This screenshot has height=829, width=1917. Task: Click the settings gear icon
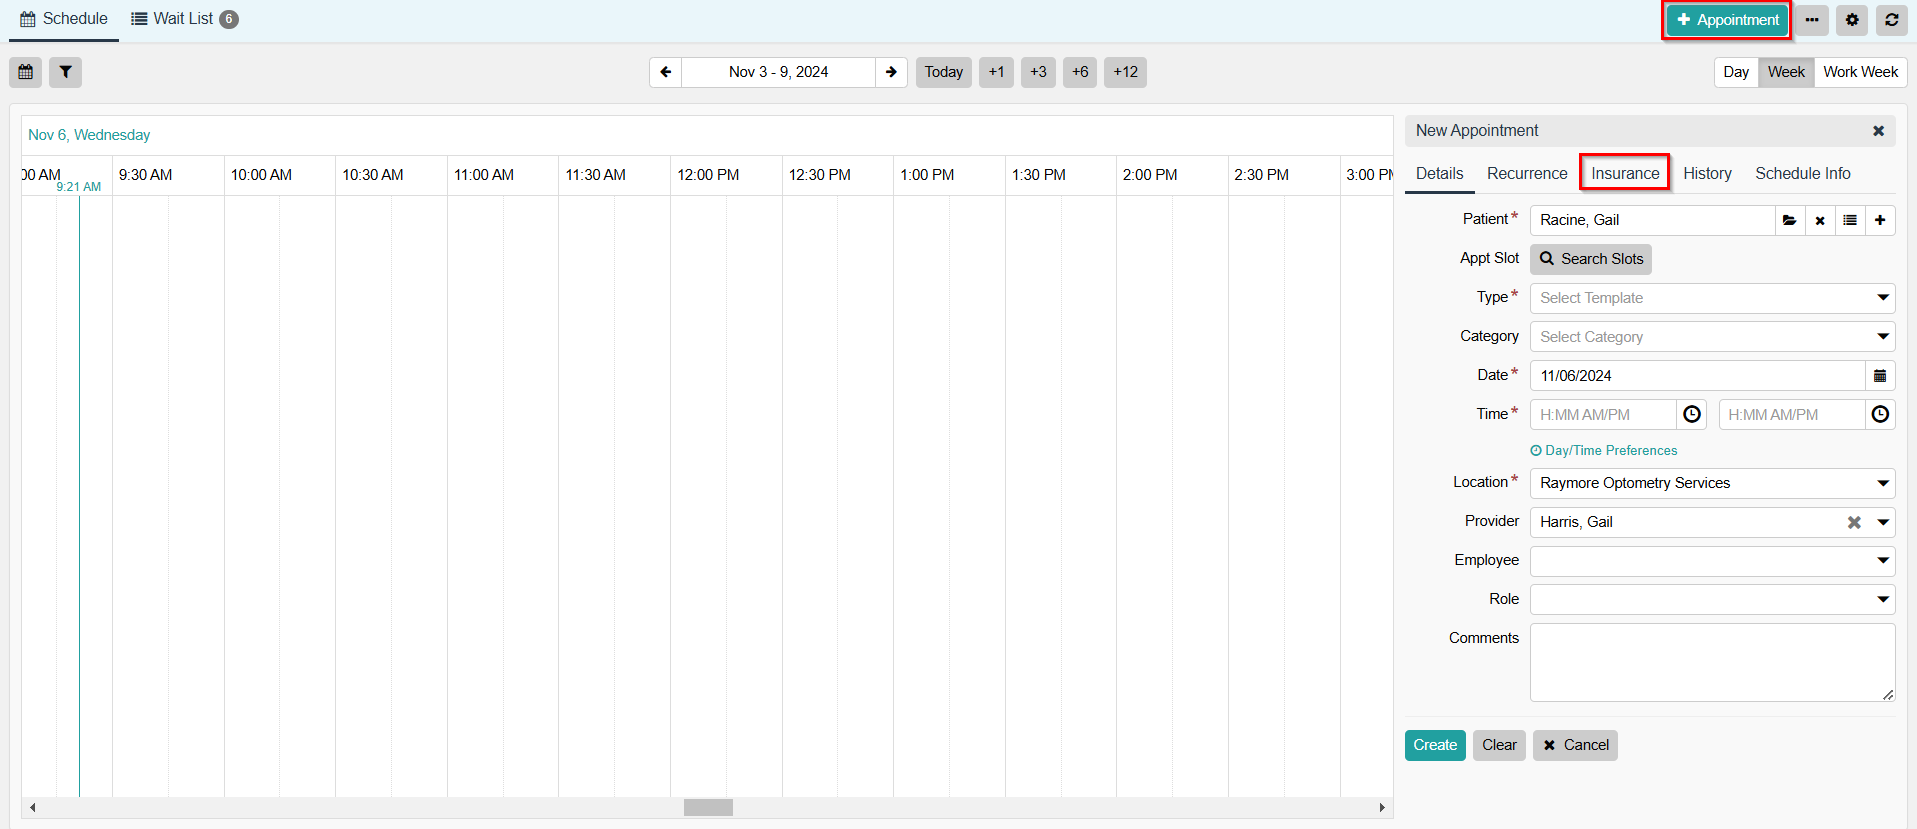tap(1852, 20)
